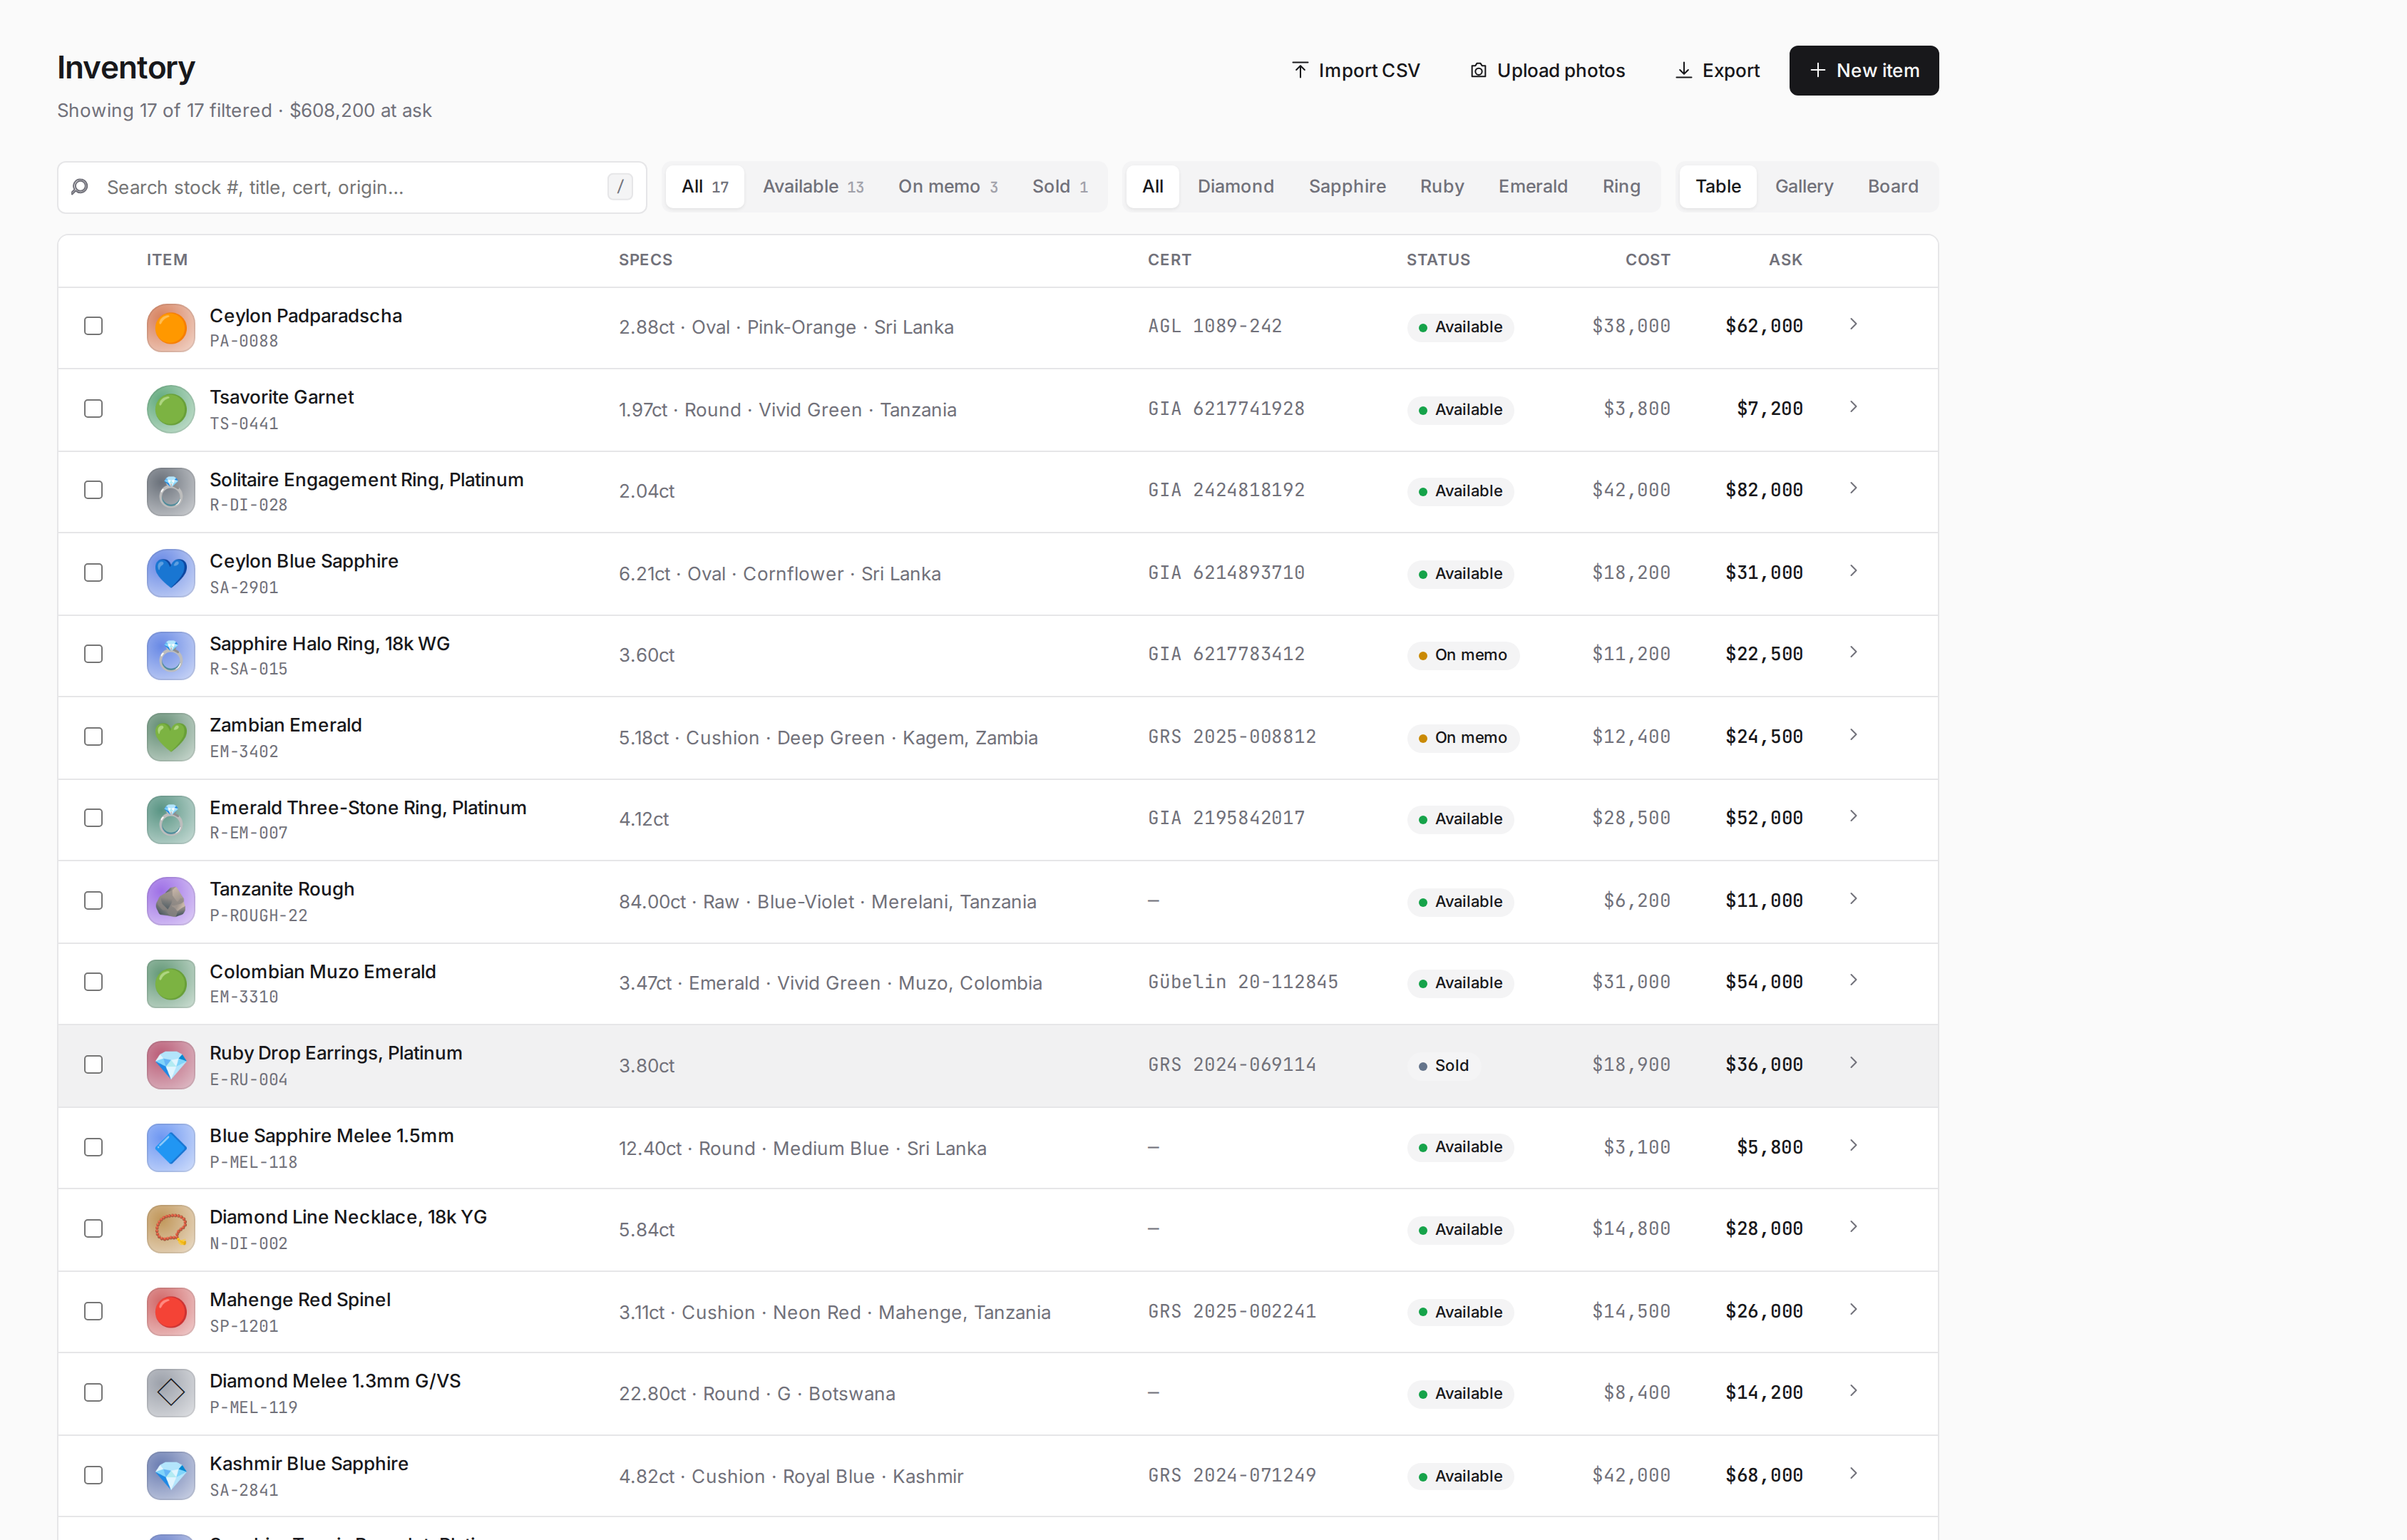This screenshot has height=1540, width=2407.
Task: Click the Diamond Line Necklace icon
Action: point(171,1229)
